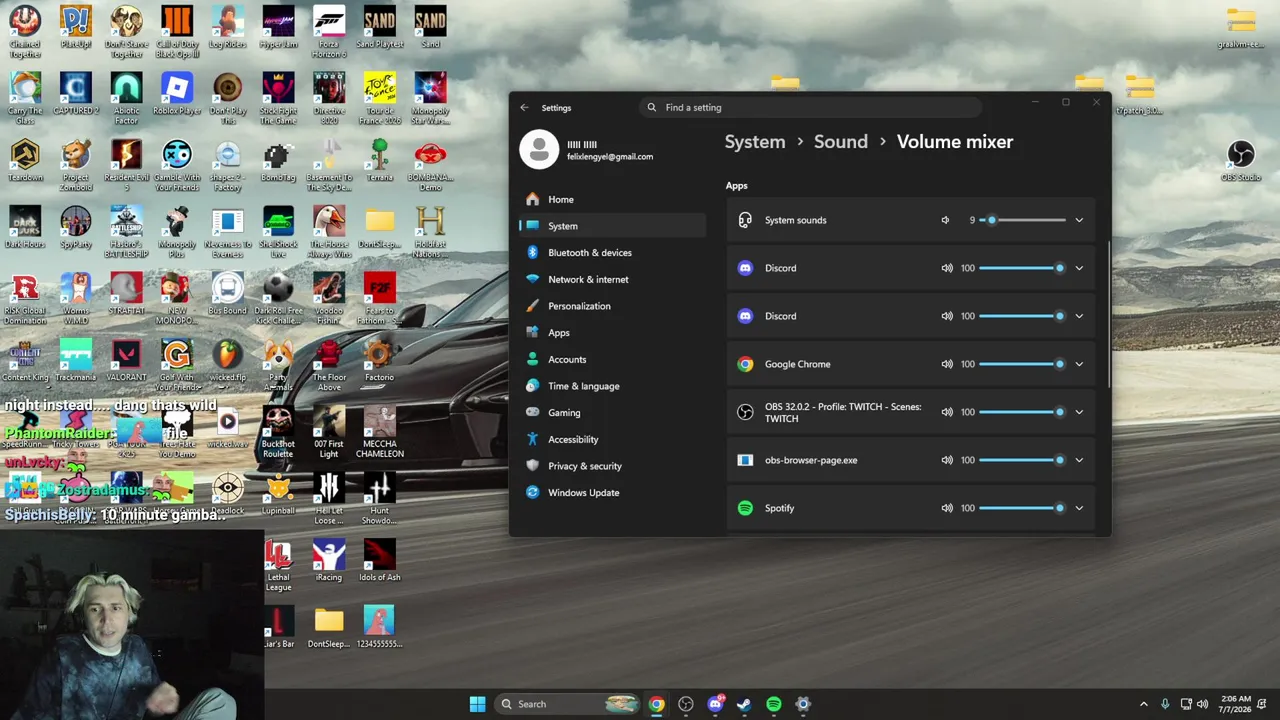Expand obs-browser-page.exe row options
Viewport: 1280px width, 720px height.
coord(1079,460)
